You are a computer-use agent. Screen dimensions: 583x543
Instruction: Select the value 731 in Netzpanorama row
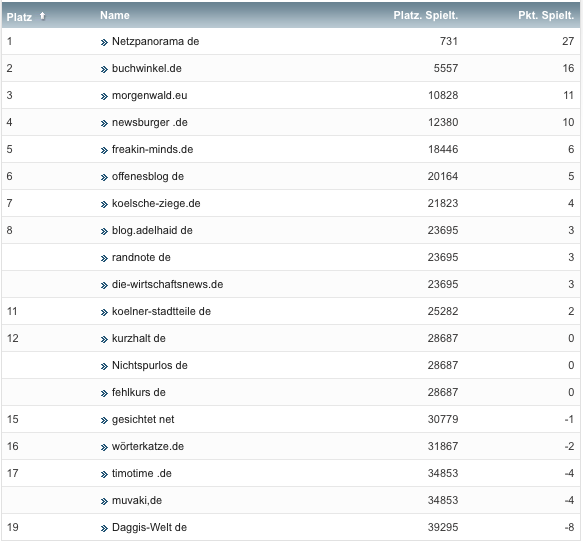tap(449, 41)
